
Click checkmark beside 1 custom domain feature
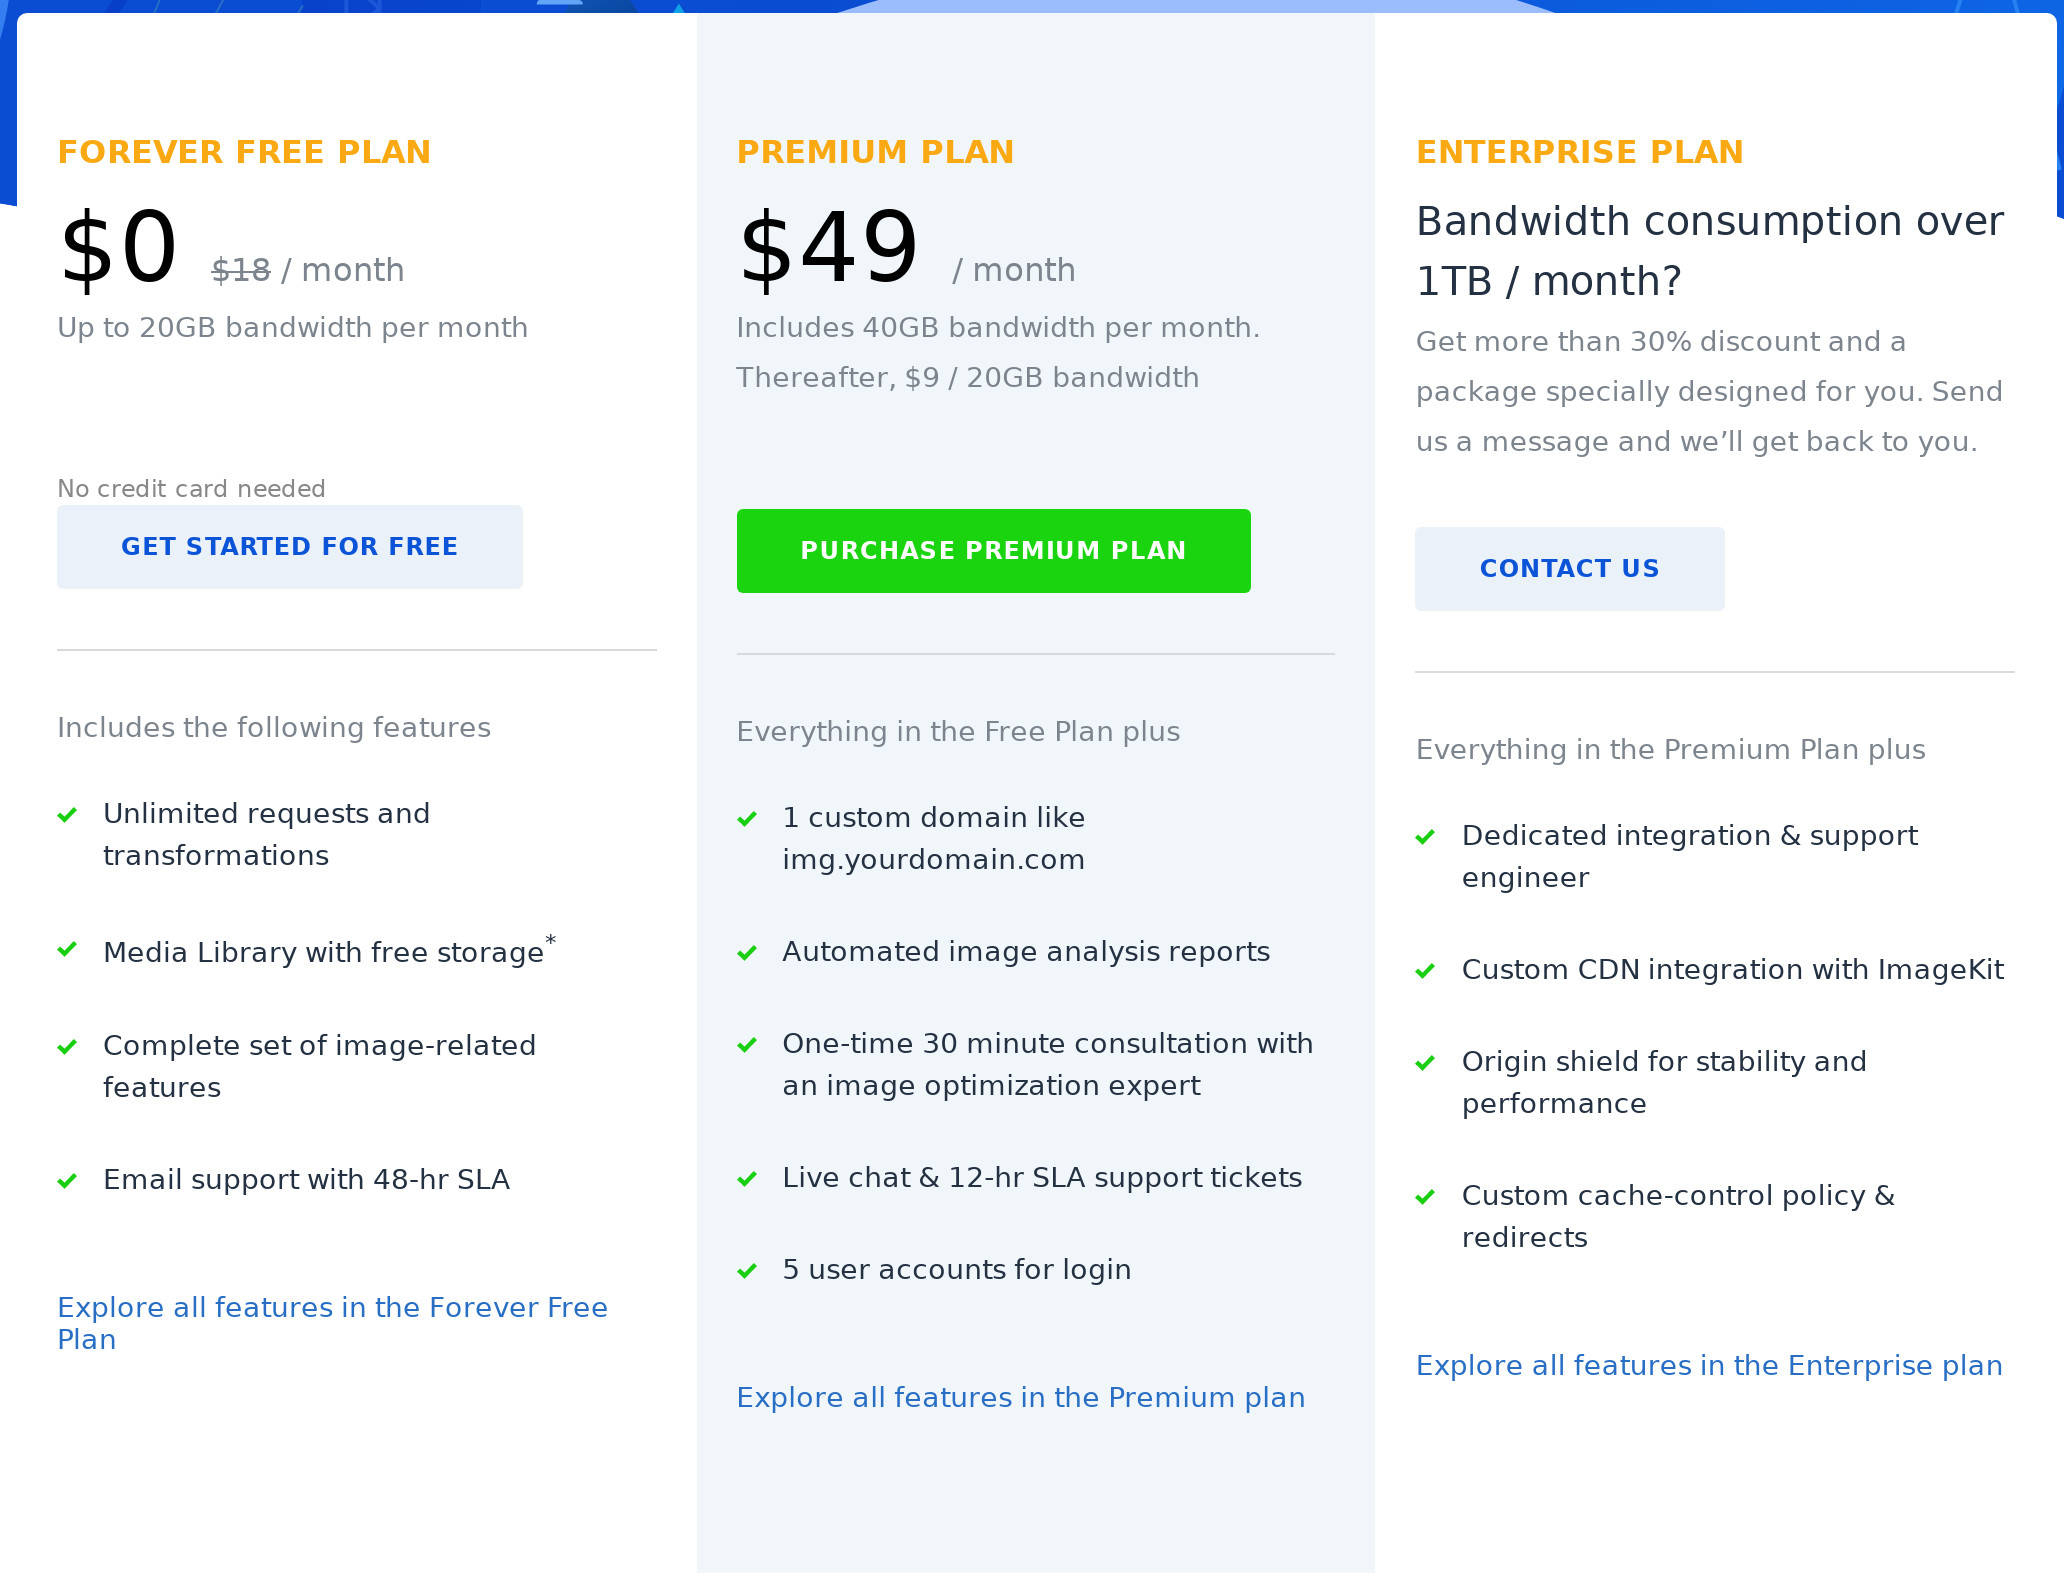[748, 819]
